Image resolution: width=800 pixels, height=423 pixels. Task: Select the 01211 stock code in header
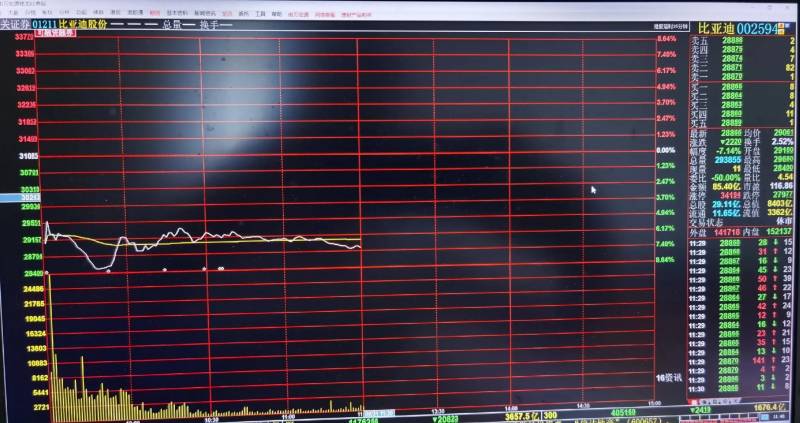point(44,24)
